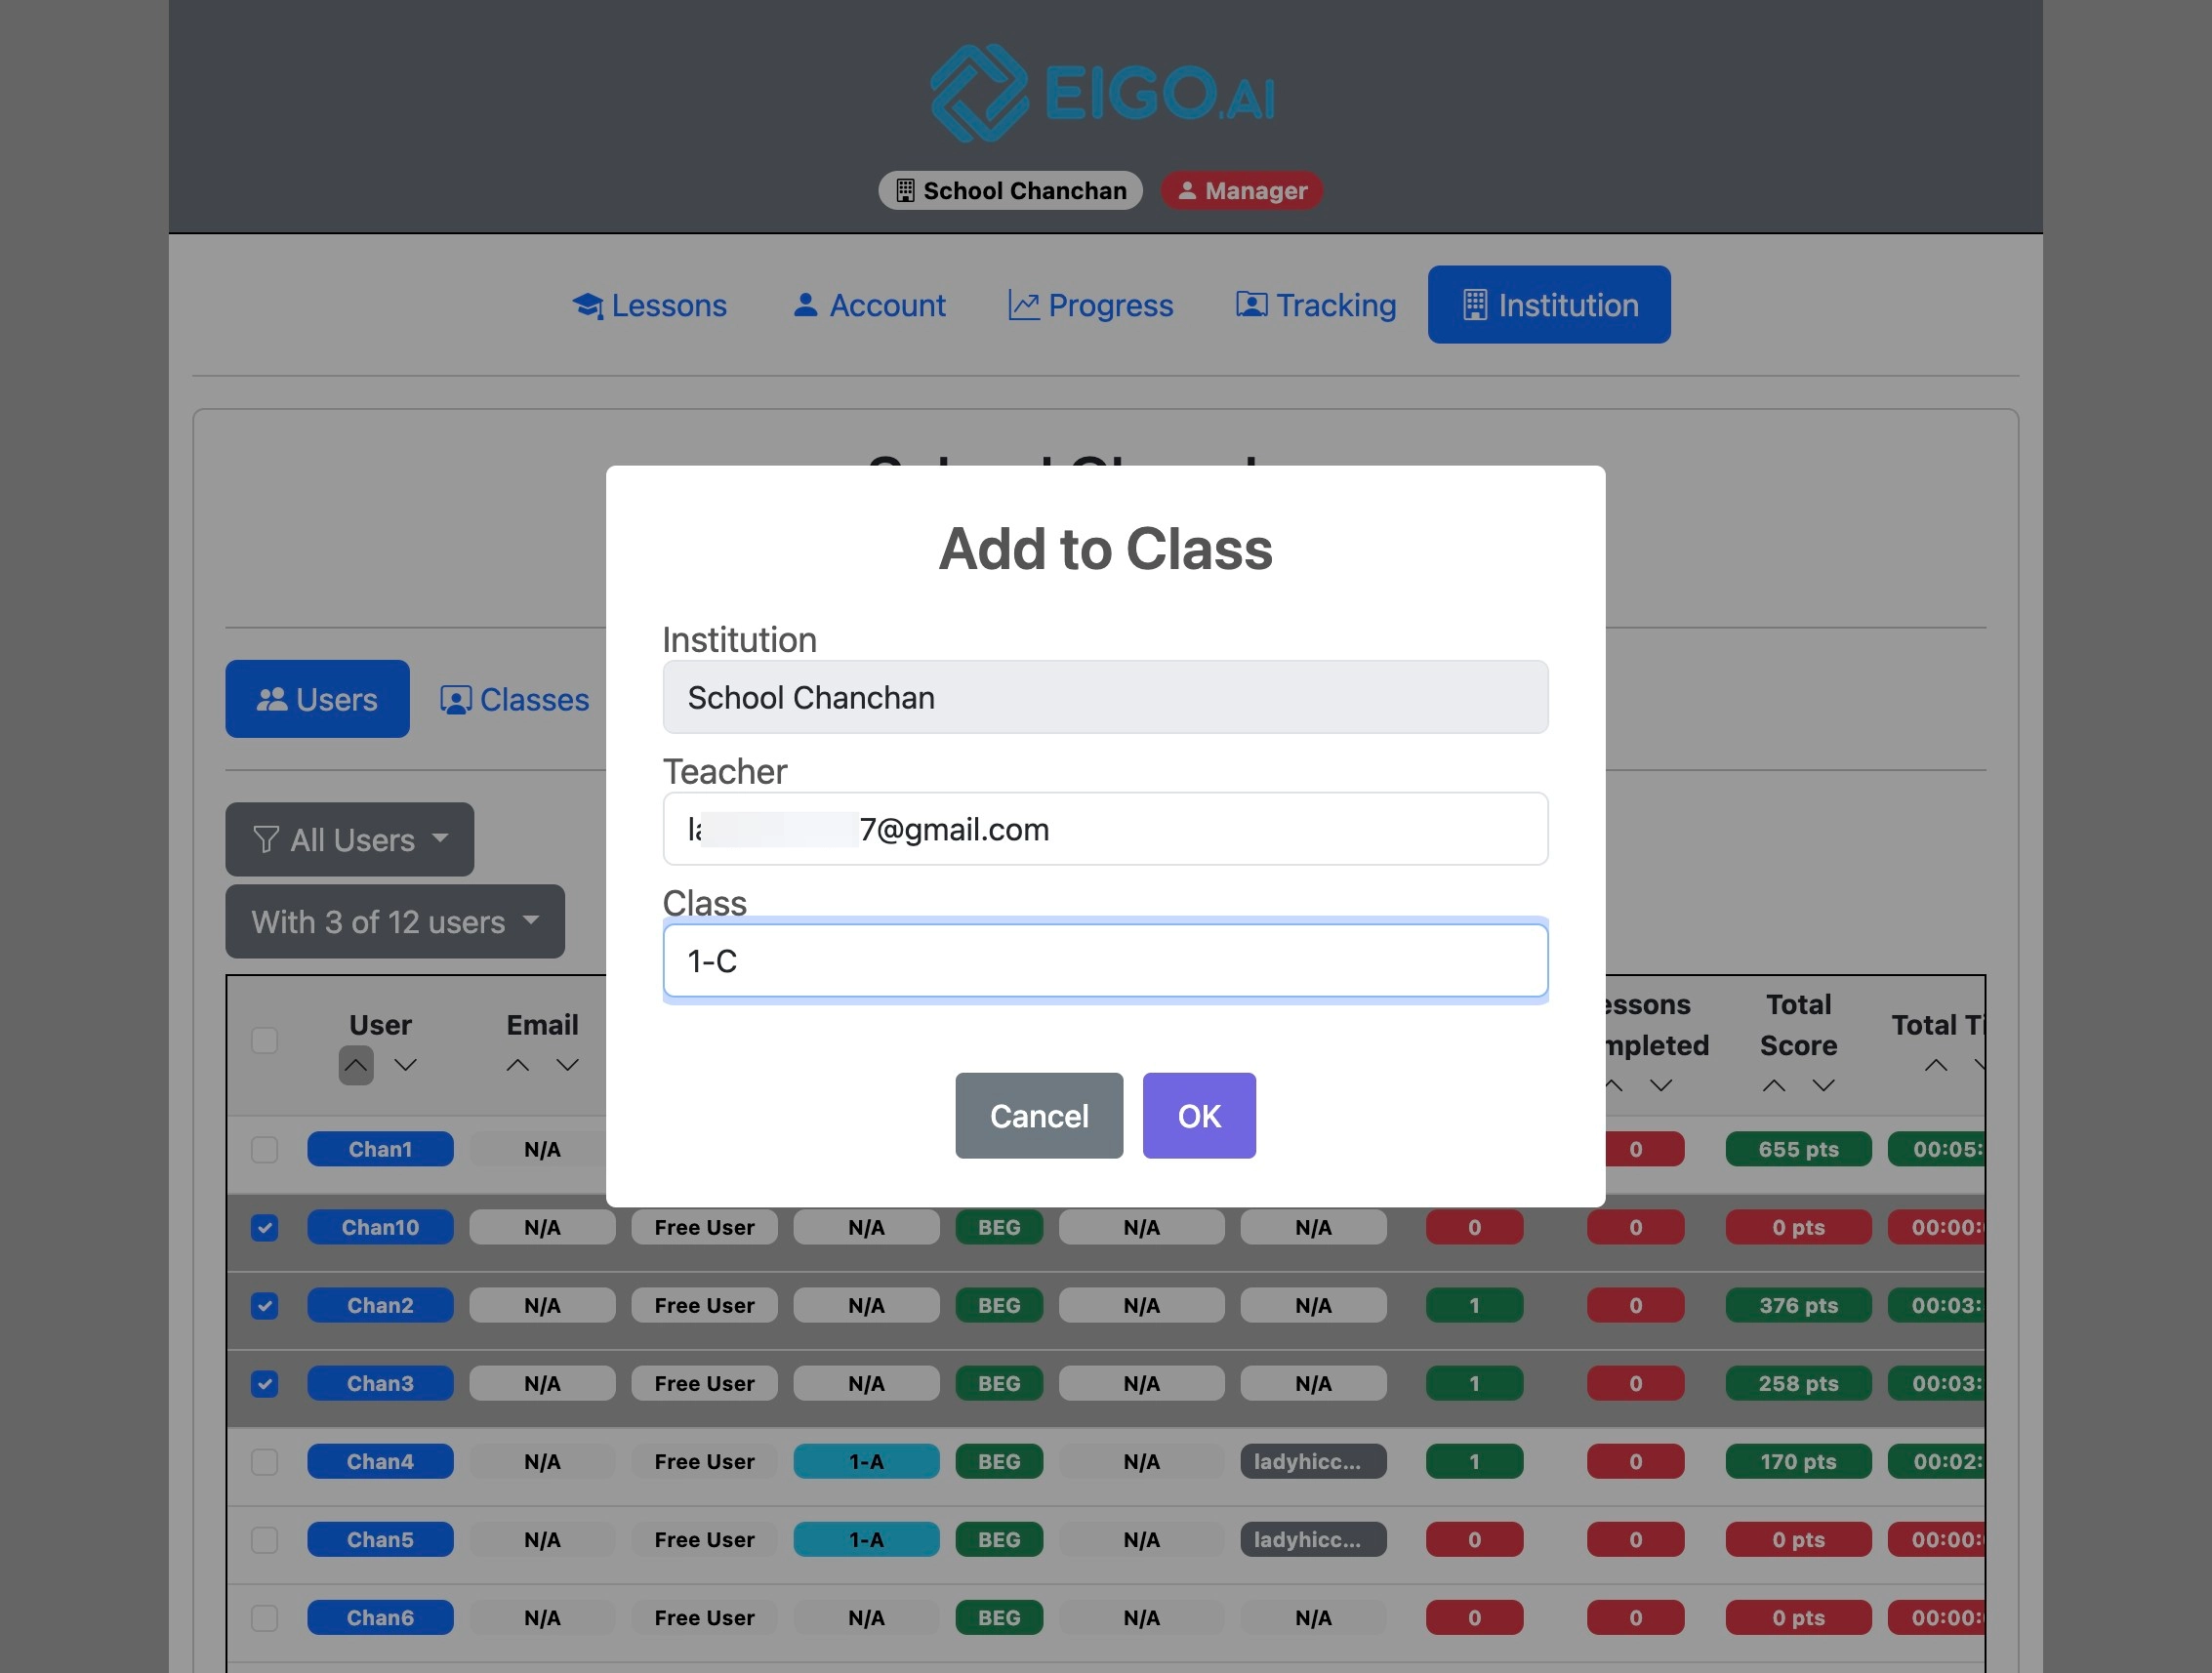Image resolution: width=2212 pixels, height=1673 pixels.
Task: Cancel the Add to Class dialog
Action: click(x=1039, y=1116)
